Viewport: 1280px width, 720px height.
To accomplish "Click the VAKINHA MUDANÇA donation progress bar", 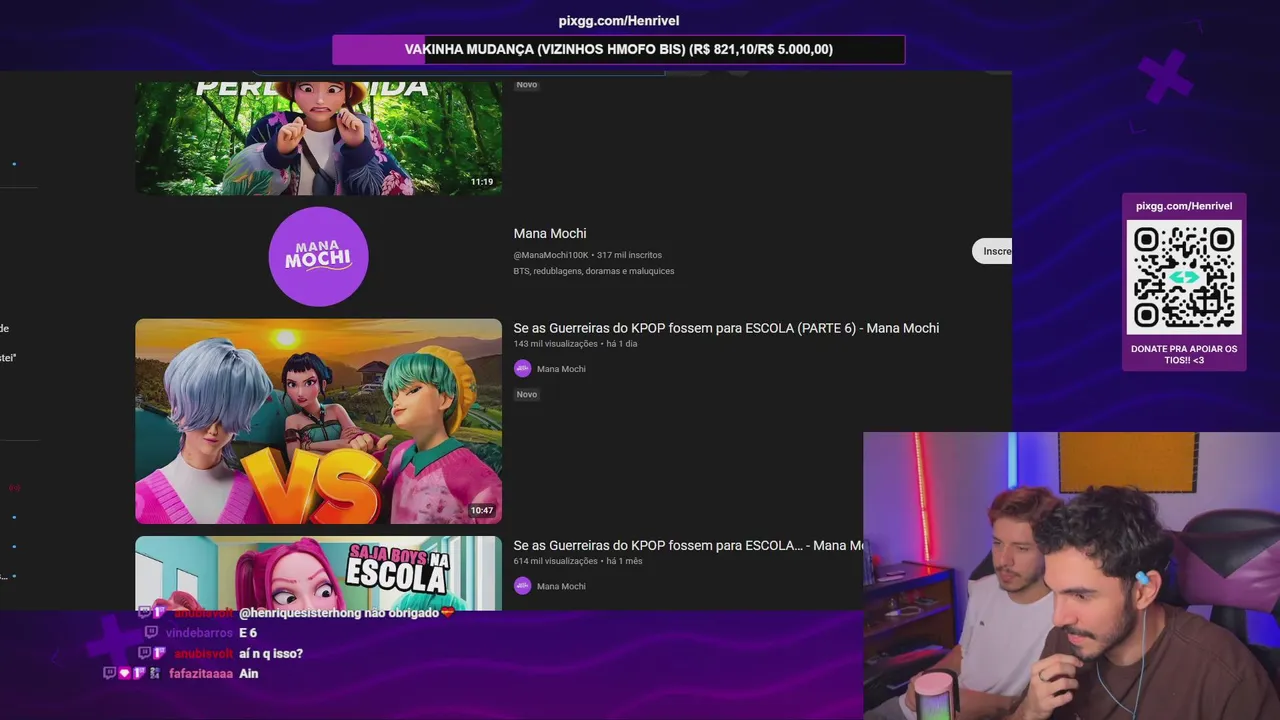I will click(x=619, y=49).
